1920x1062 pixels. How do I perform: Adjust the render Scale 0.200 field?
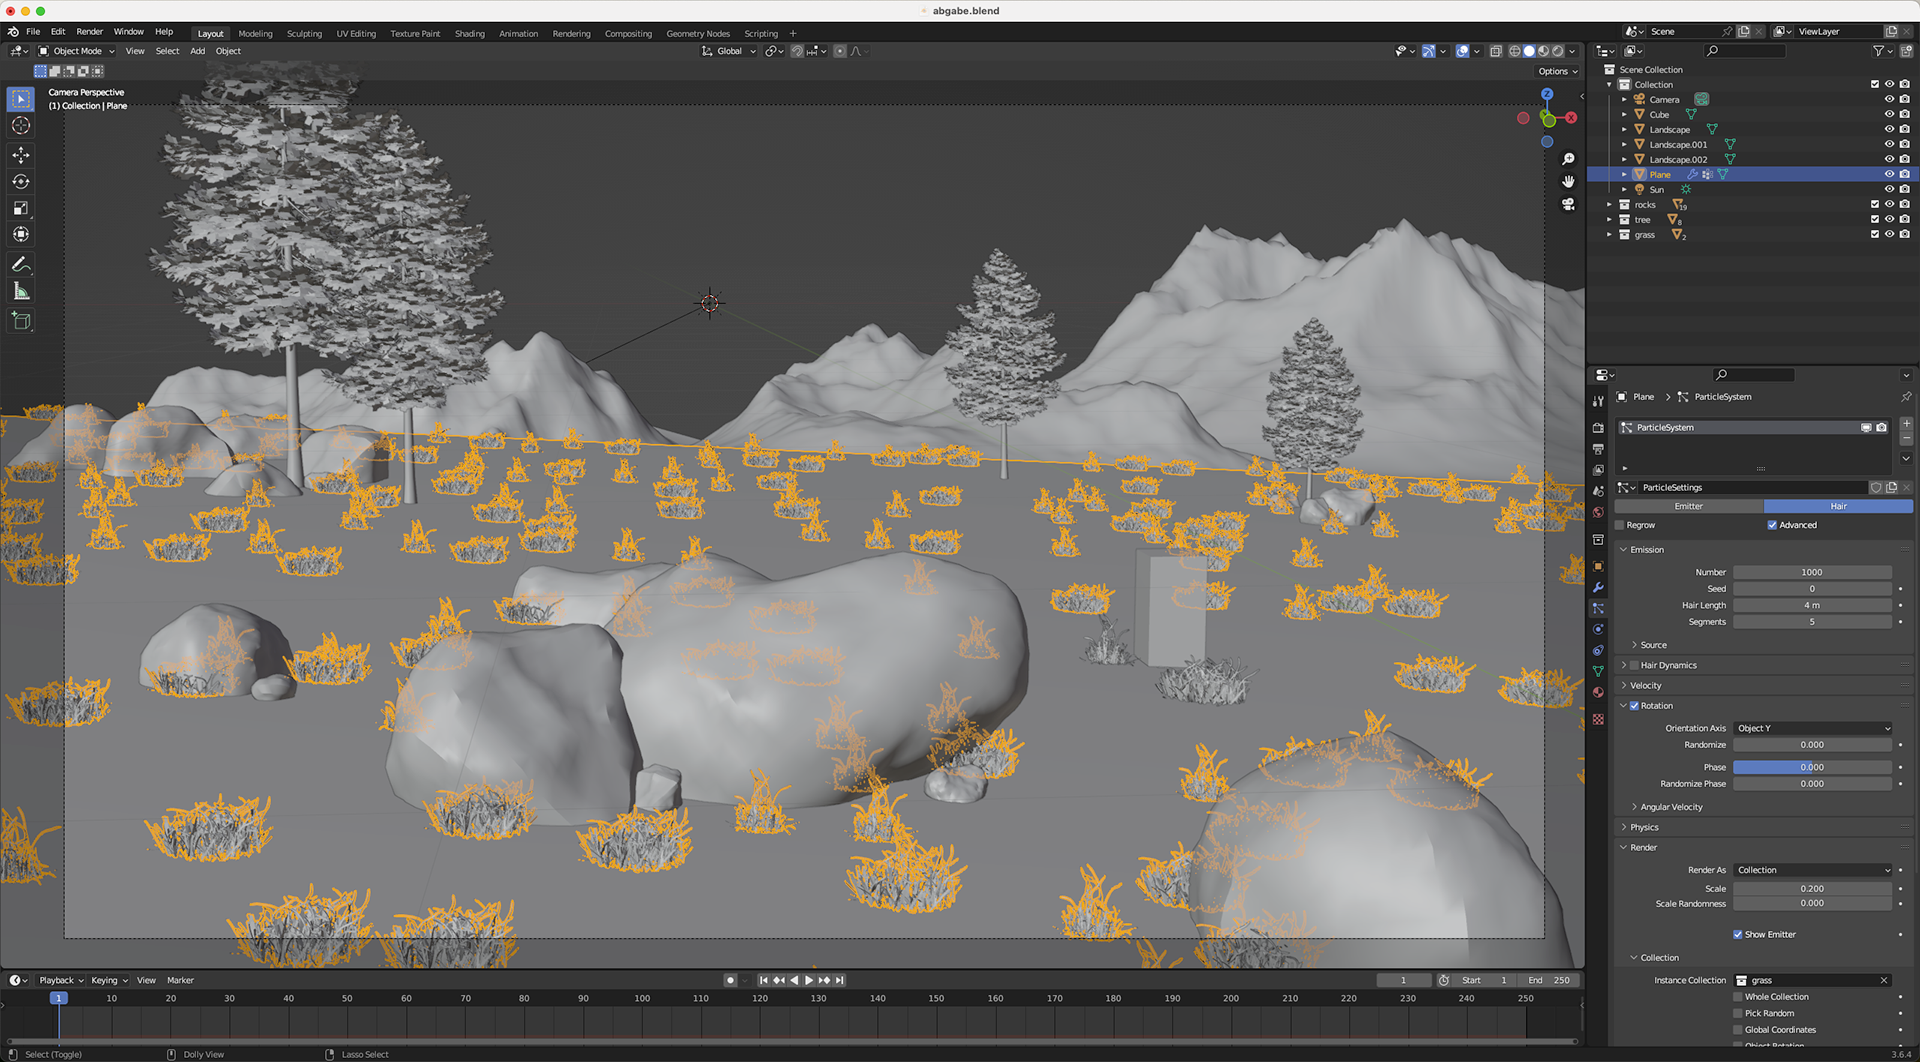click(x=1812, y=890)
